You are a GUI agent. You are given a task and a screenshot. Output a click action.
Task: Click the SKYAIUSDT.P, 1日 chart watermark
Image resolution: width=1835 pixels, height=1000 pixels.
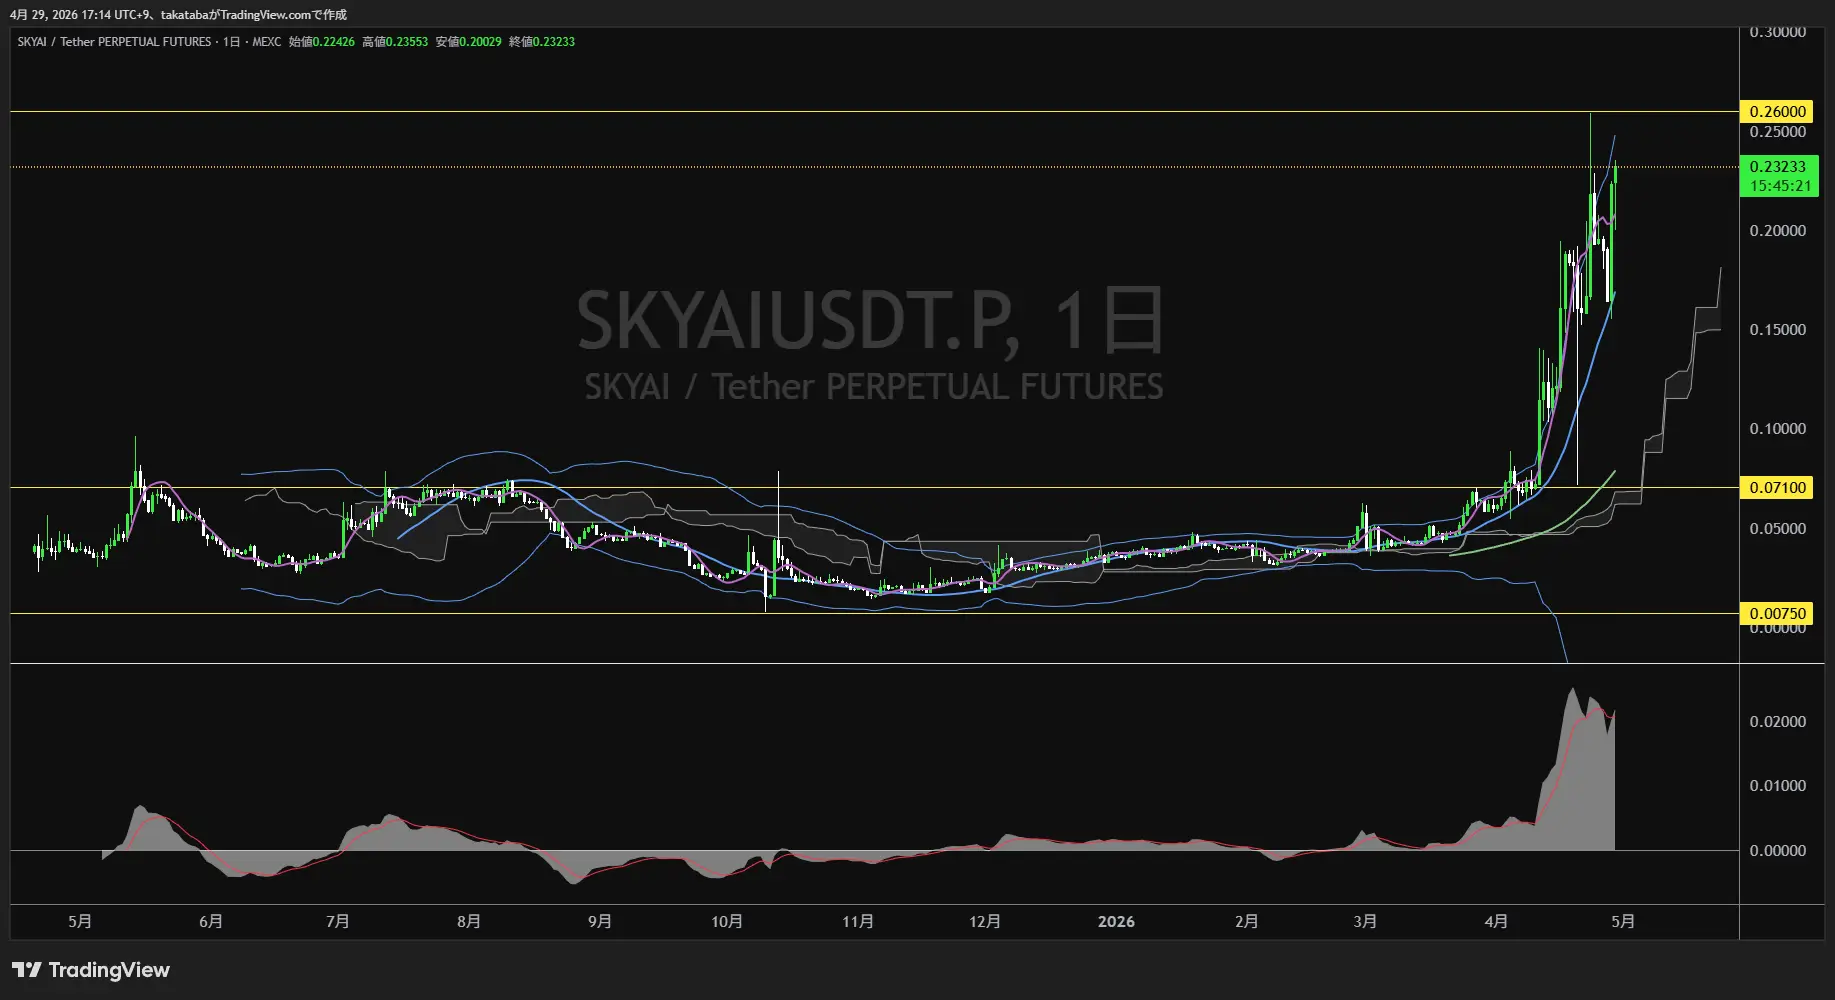click(870, 321)
